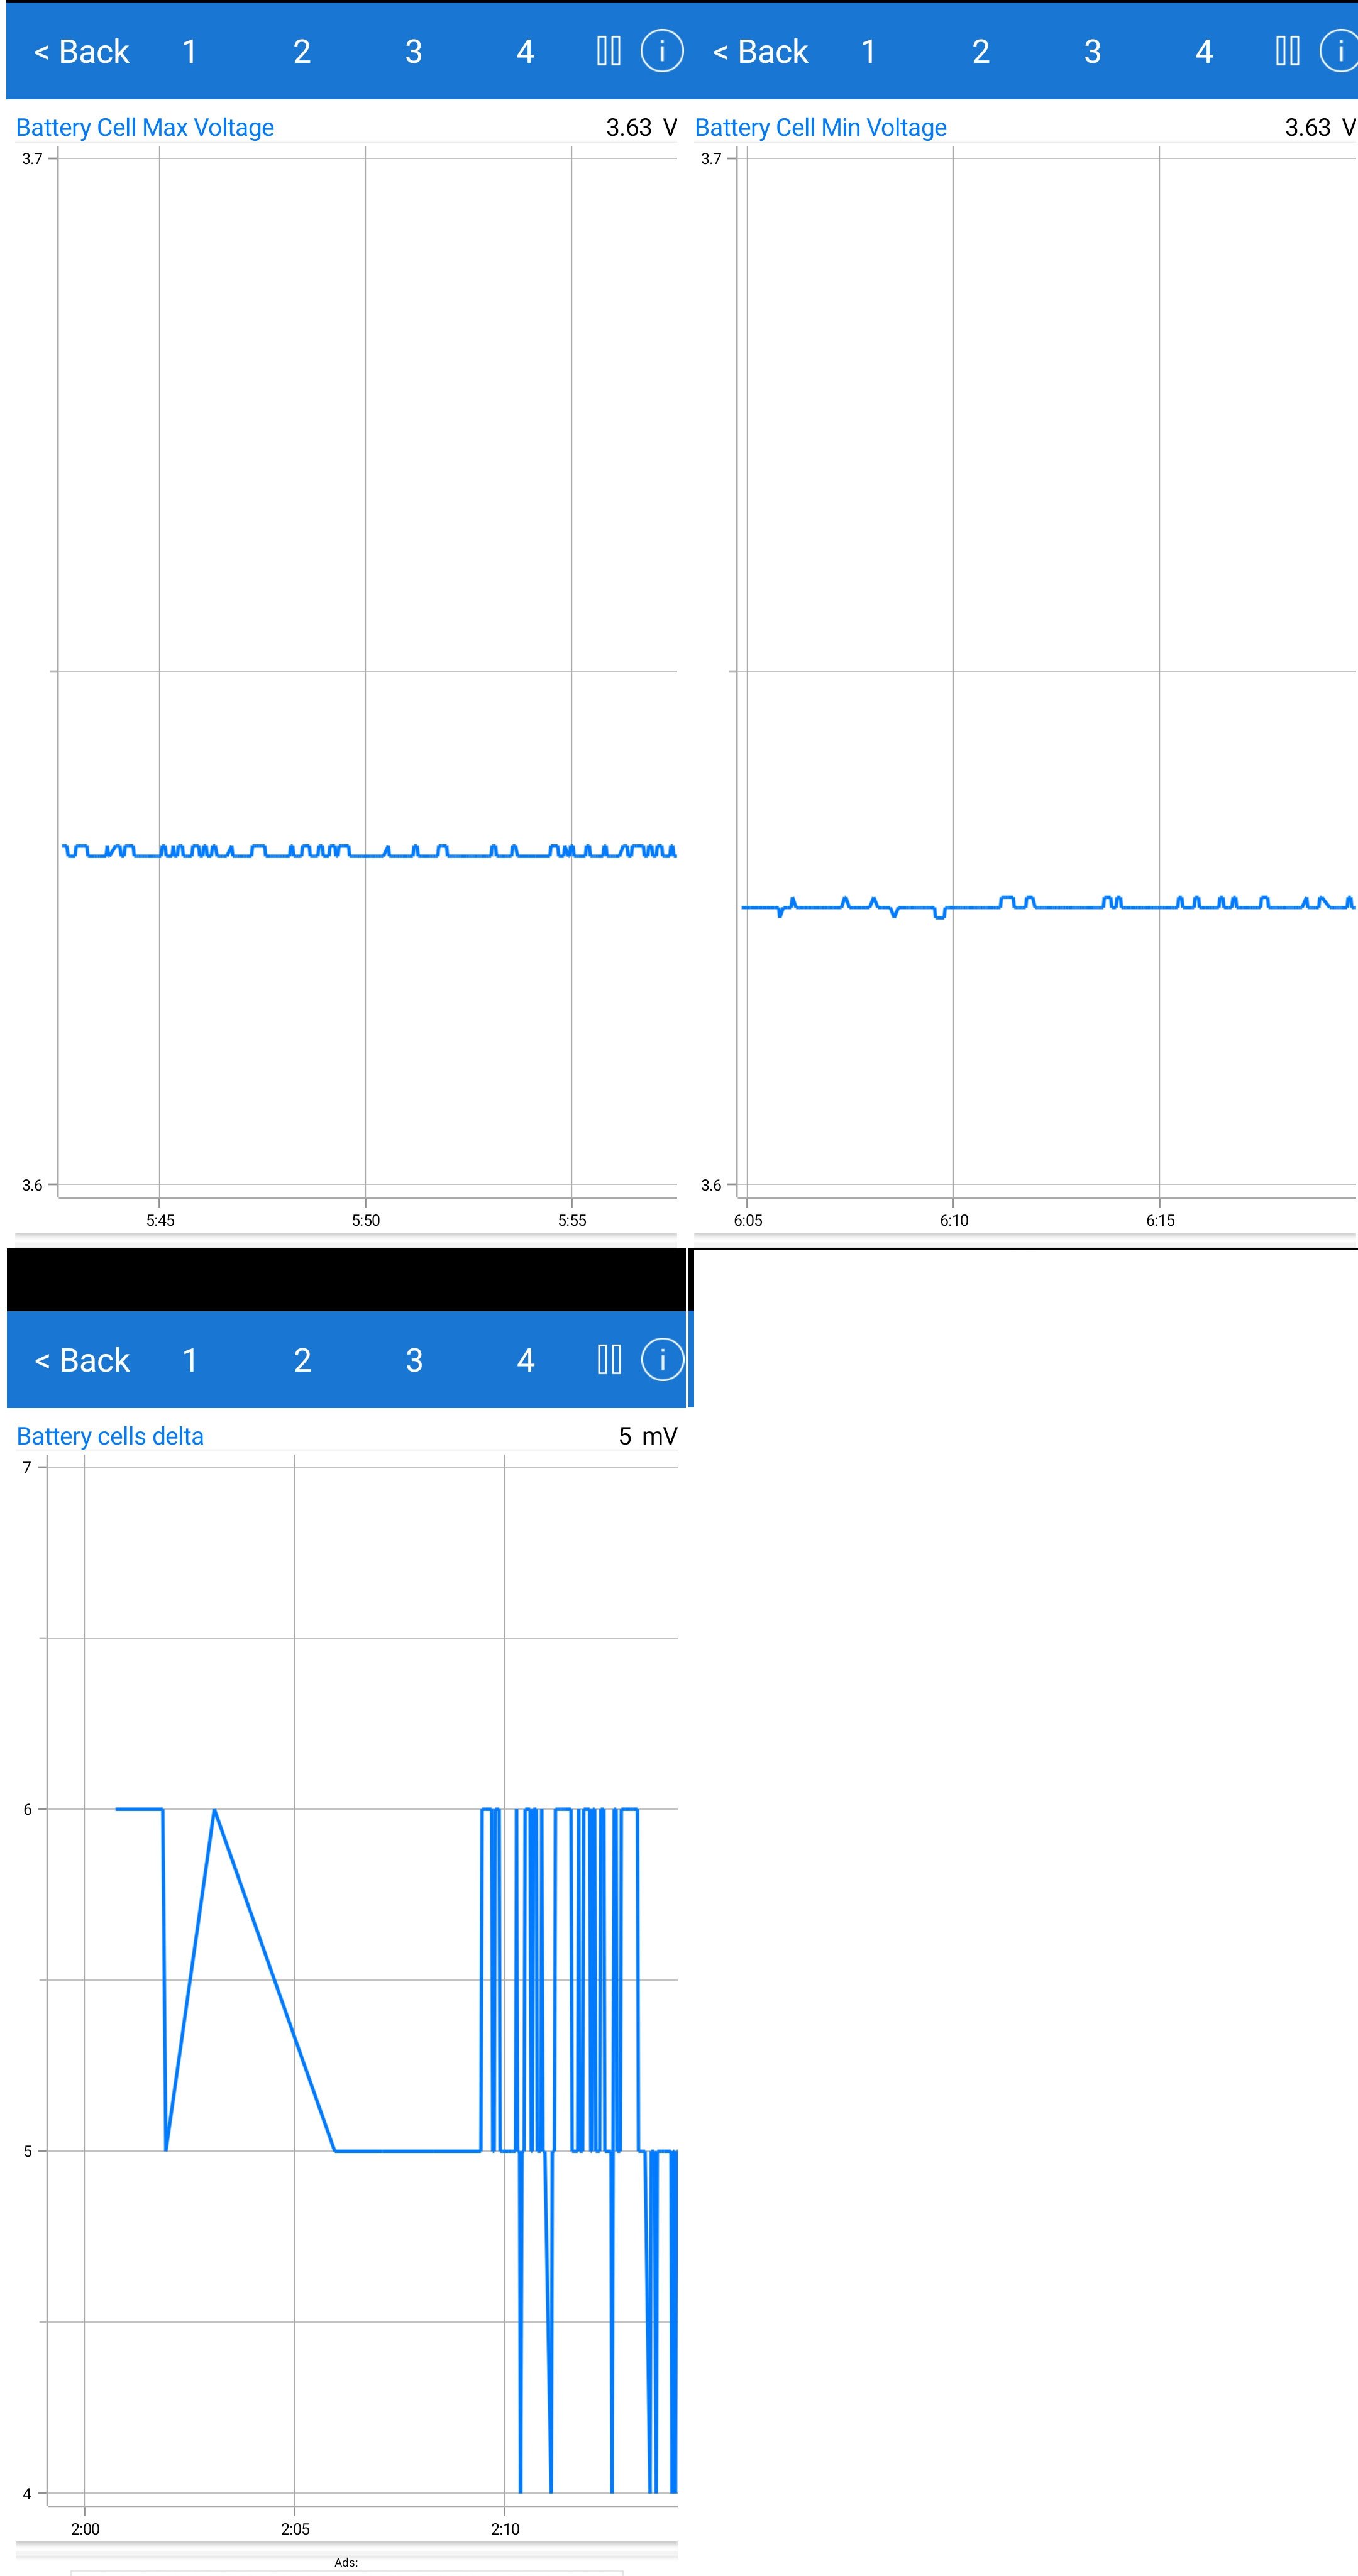Pause the Battery Cell Max Voltage chart
Screen dimensions: 1358x2576
click(x=608, y=51)
